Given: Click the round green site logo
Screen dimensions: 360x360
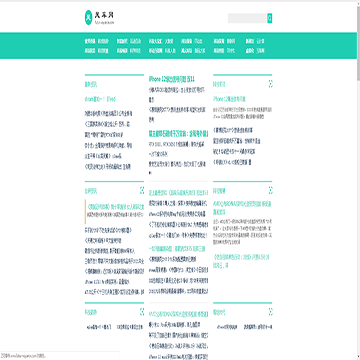Looking at the screenshot, I should (x=88, y=17).
